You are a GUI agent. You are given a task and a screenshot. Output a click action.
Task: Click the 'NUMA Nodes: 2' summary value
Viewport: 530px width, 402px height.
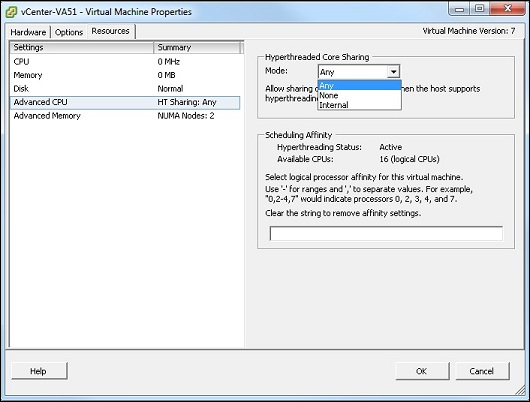[x=186, y=116]
